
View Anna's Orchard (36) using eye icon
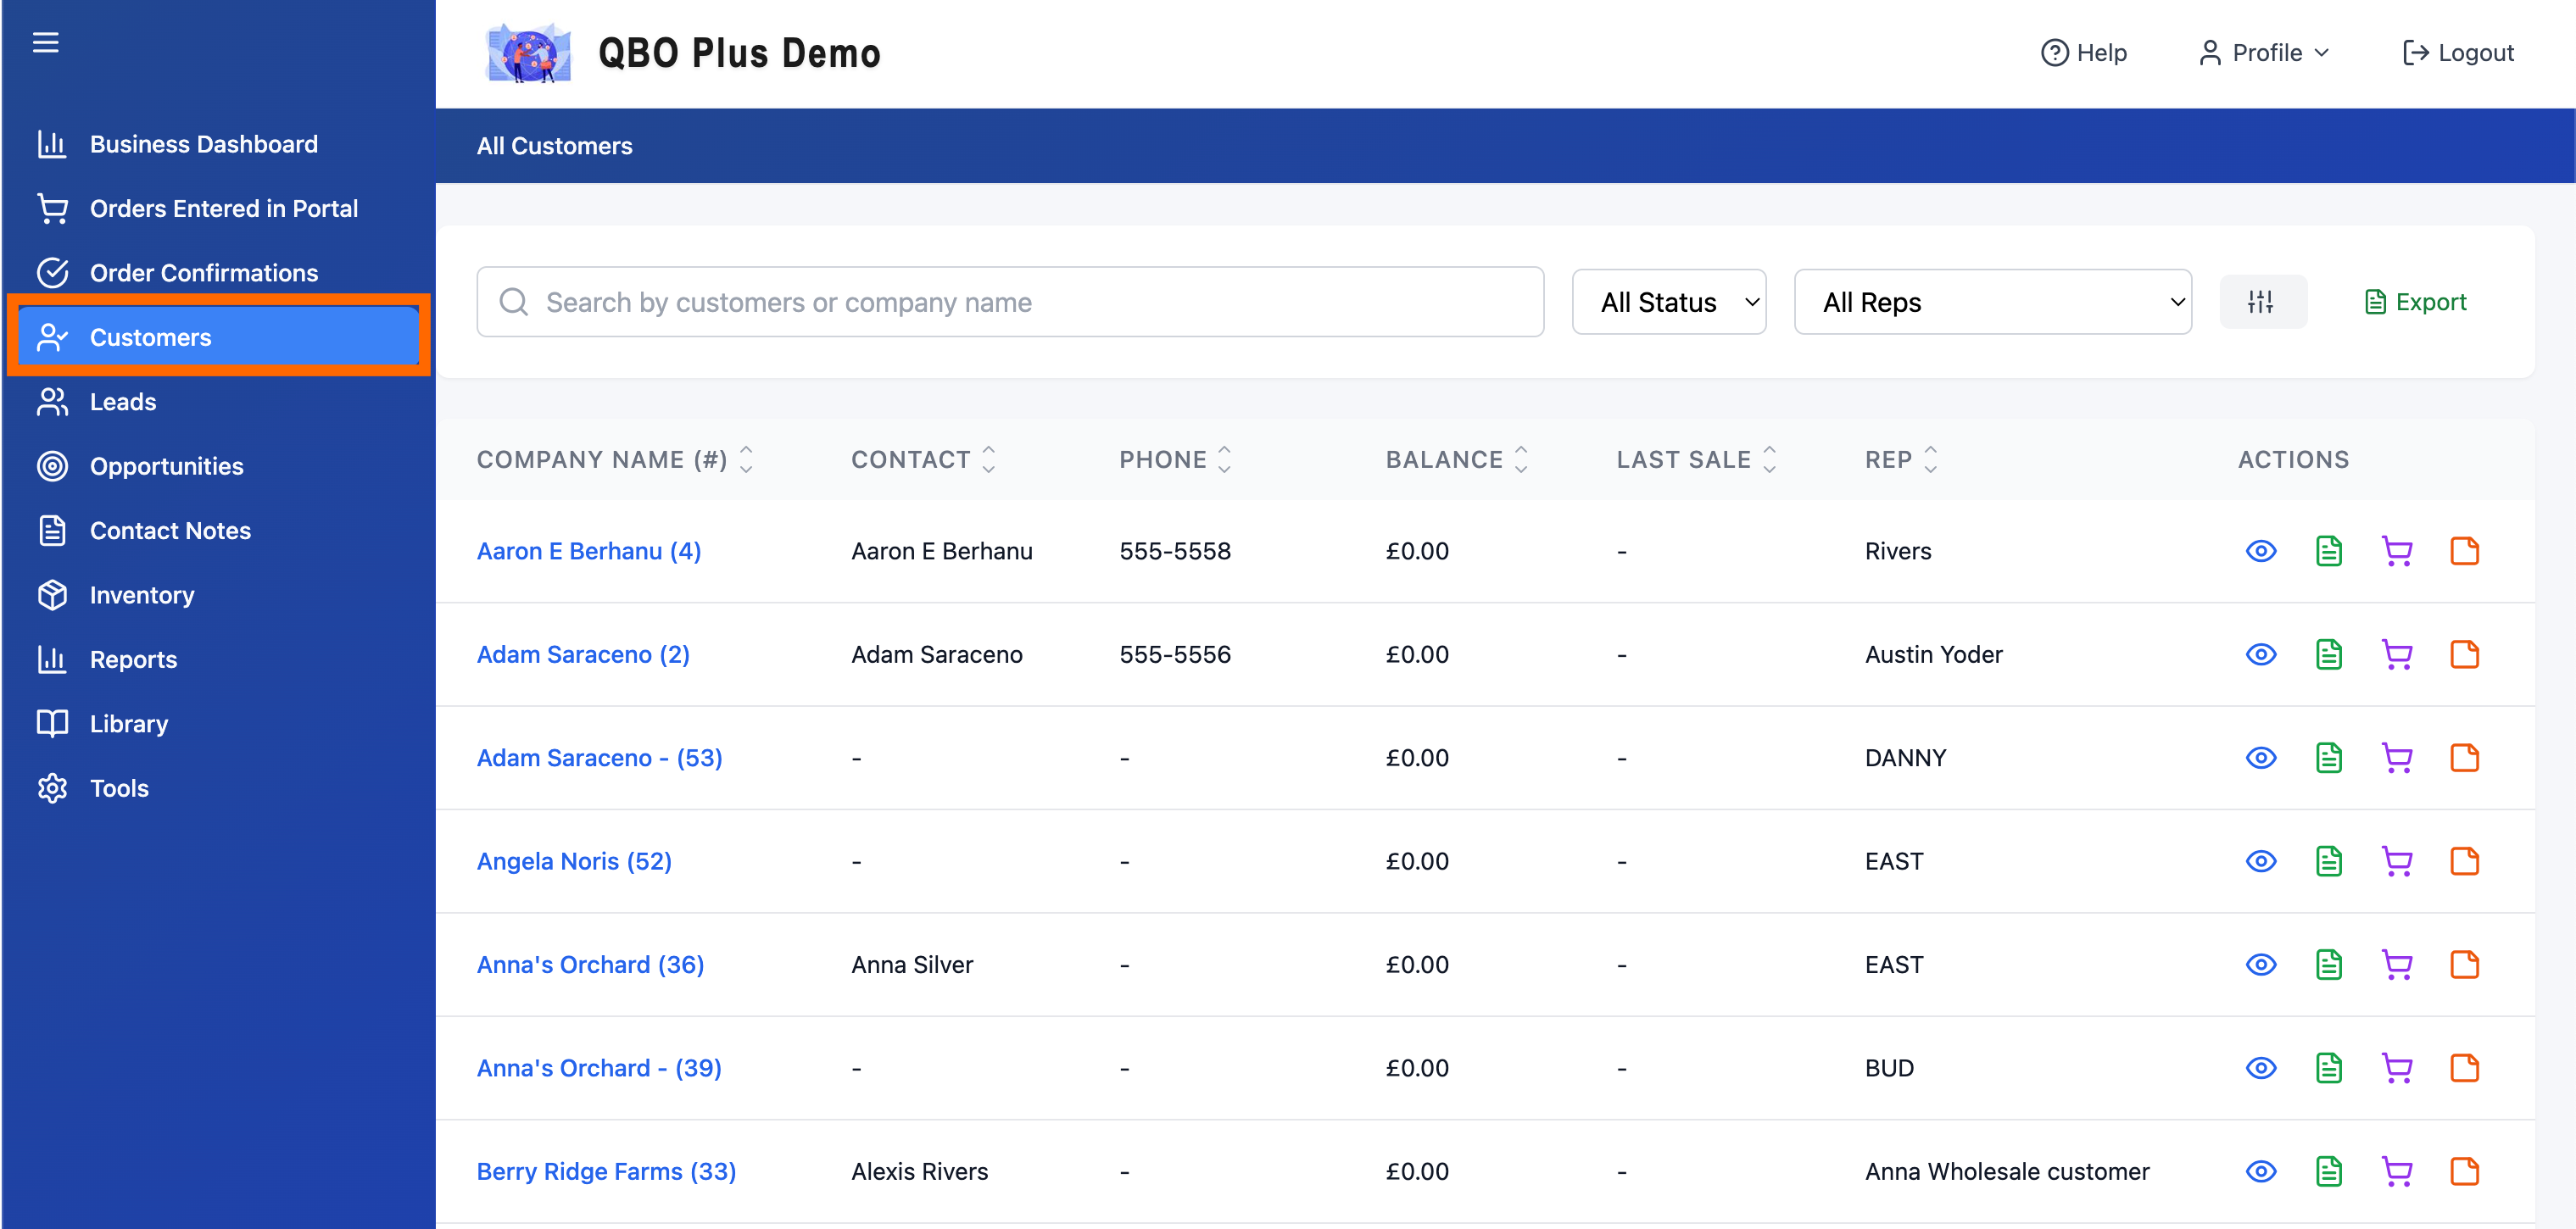tap(2261, 965)
